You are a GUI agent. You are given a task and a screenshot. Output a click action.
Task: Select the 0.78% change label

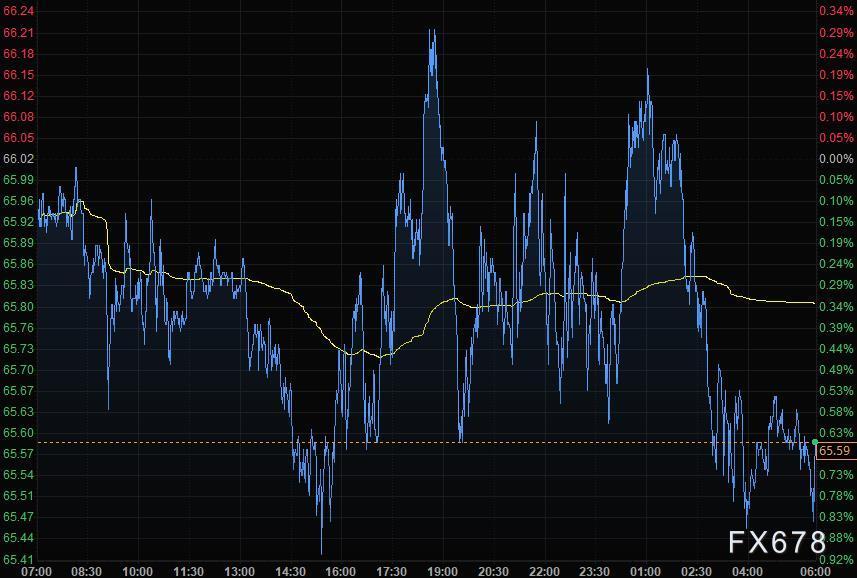tap(836, 496)
